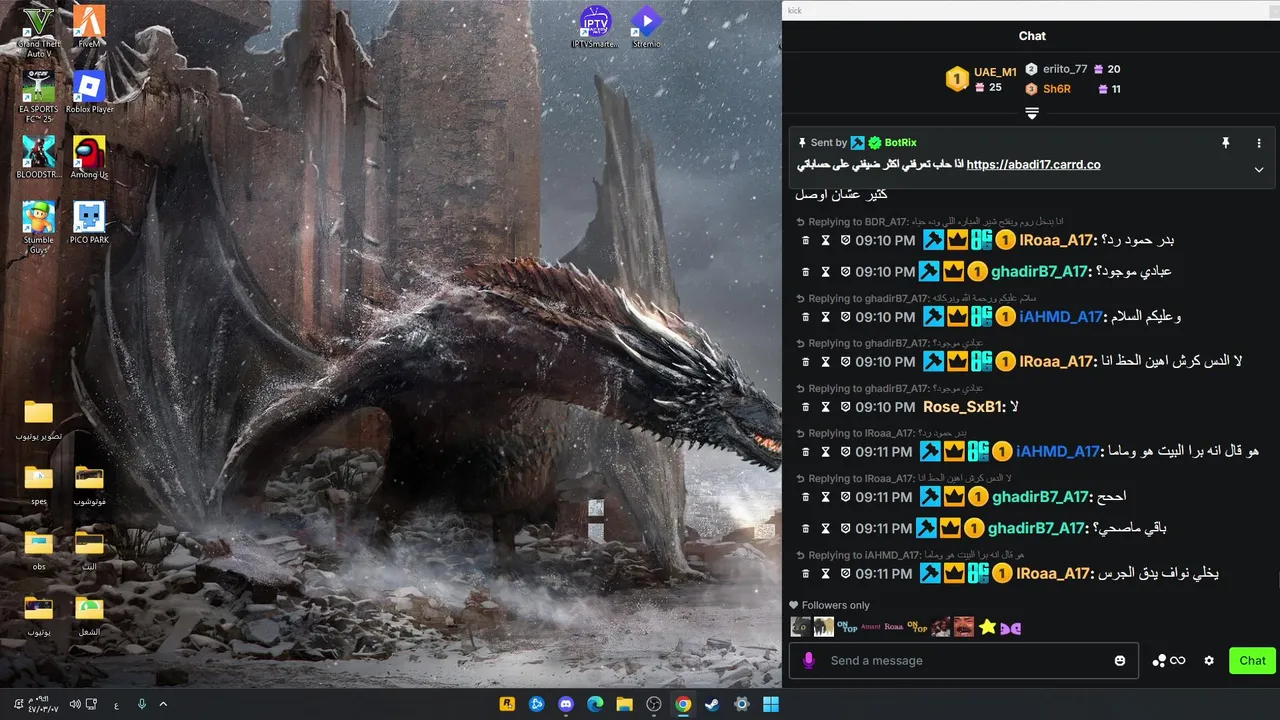Open the obs folder on desktop
Image resolution: width=1280 pixels, height=720 pixels.
[x=38, y=551]
